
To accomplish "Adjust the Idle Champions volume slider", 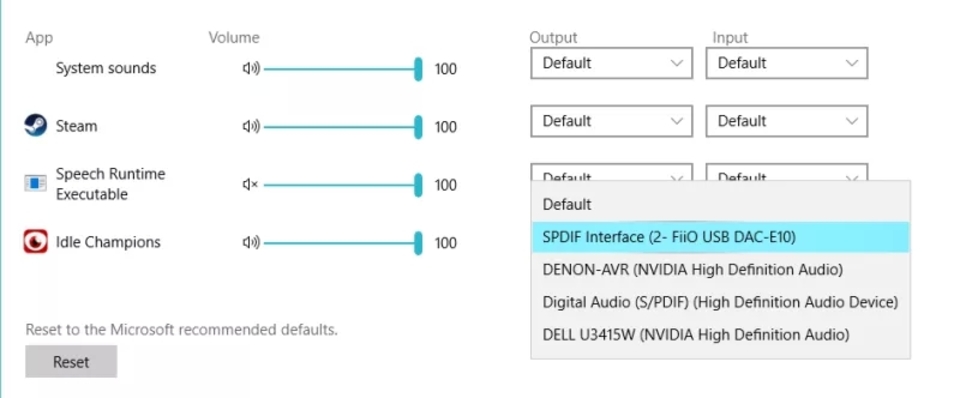I will click(343, 243).
